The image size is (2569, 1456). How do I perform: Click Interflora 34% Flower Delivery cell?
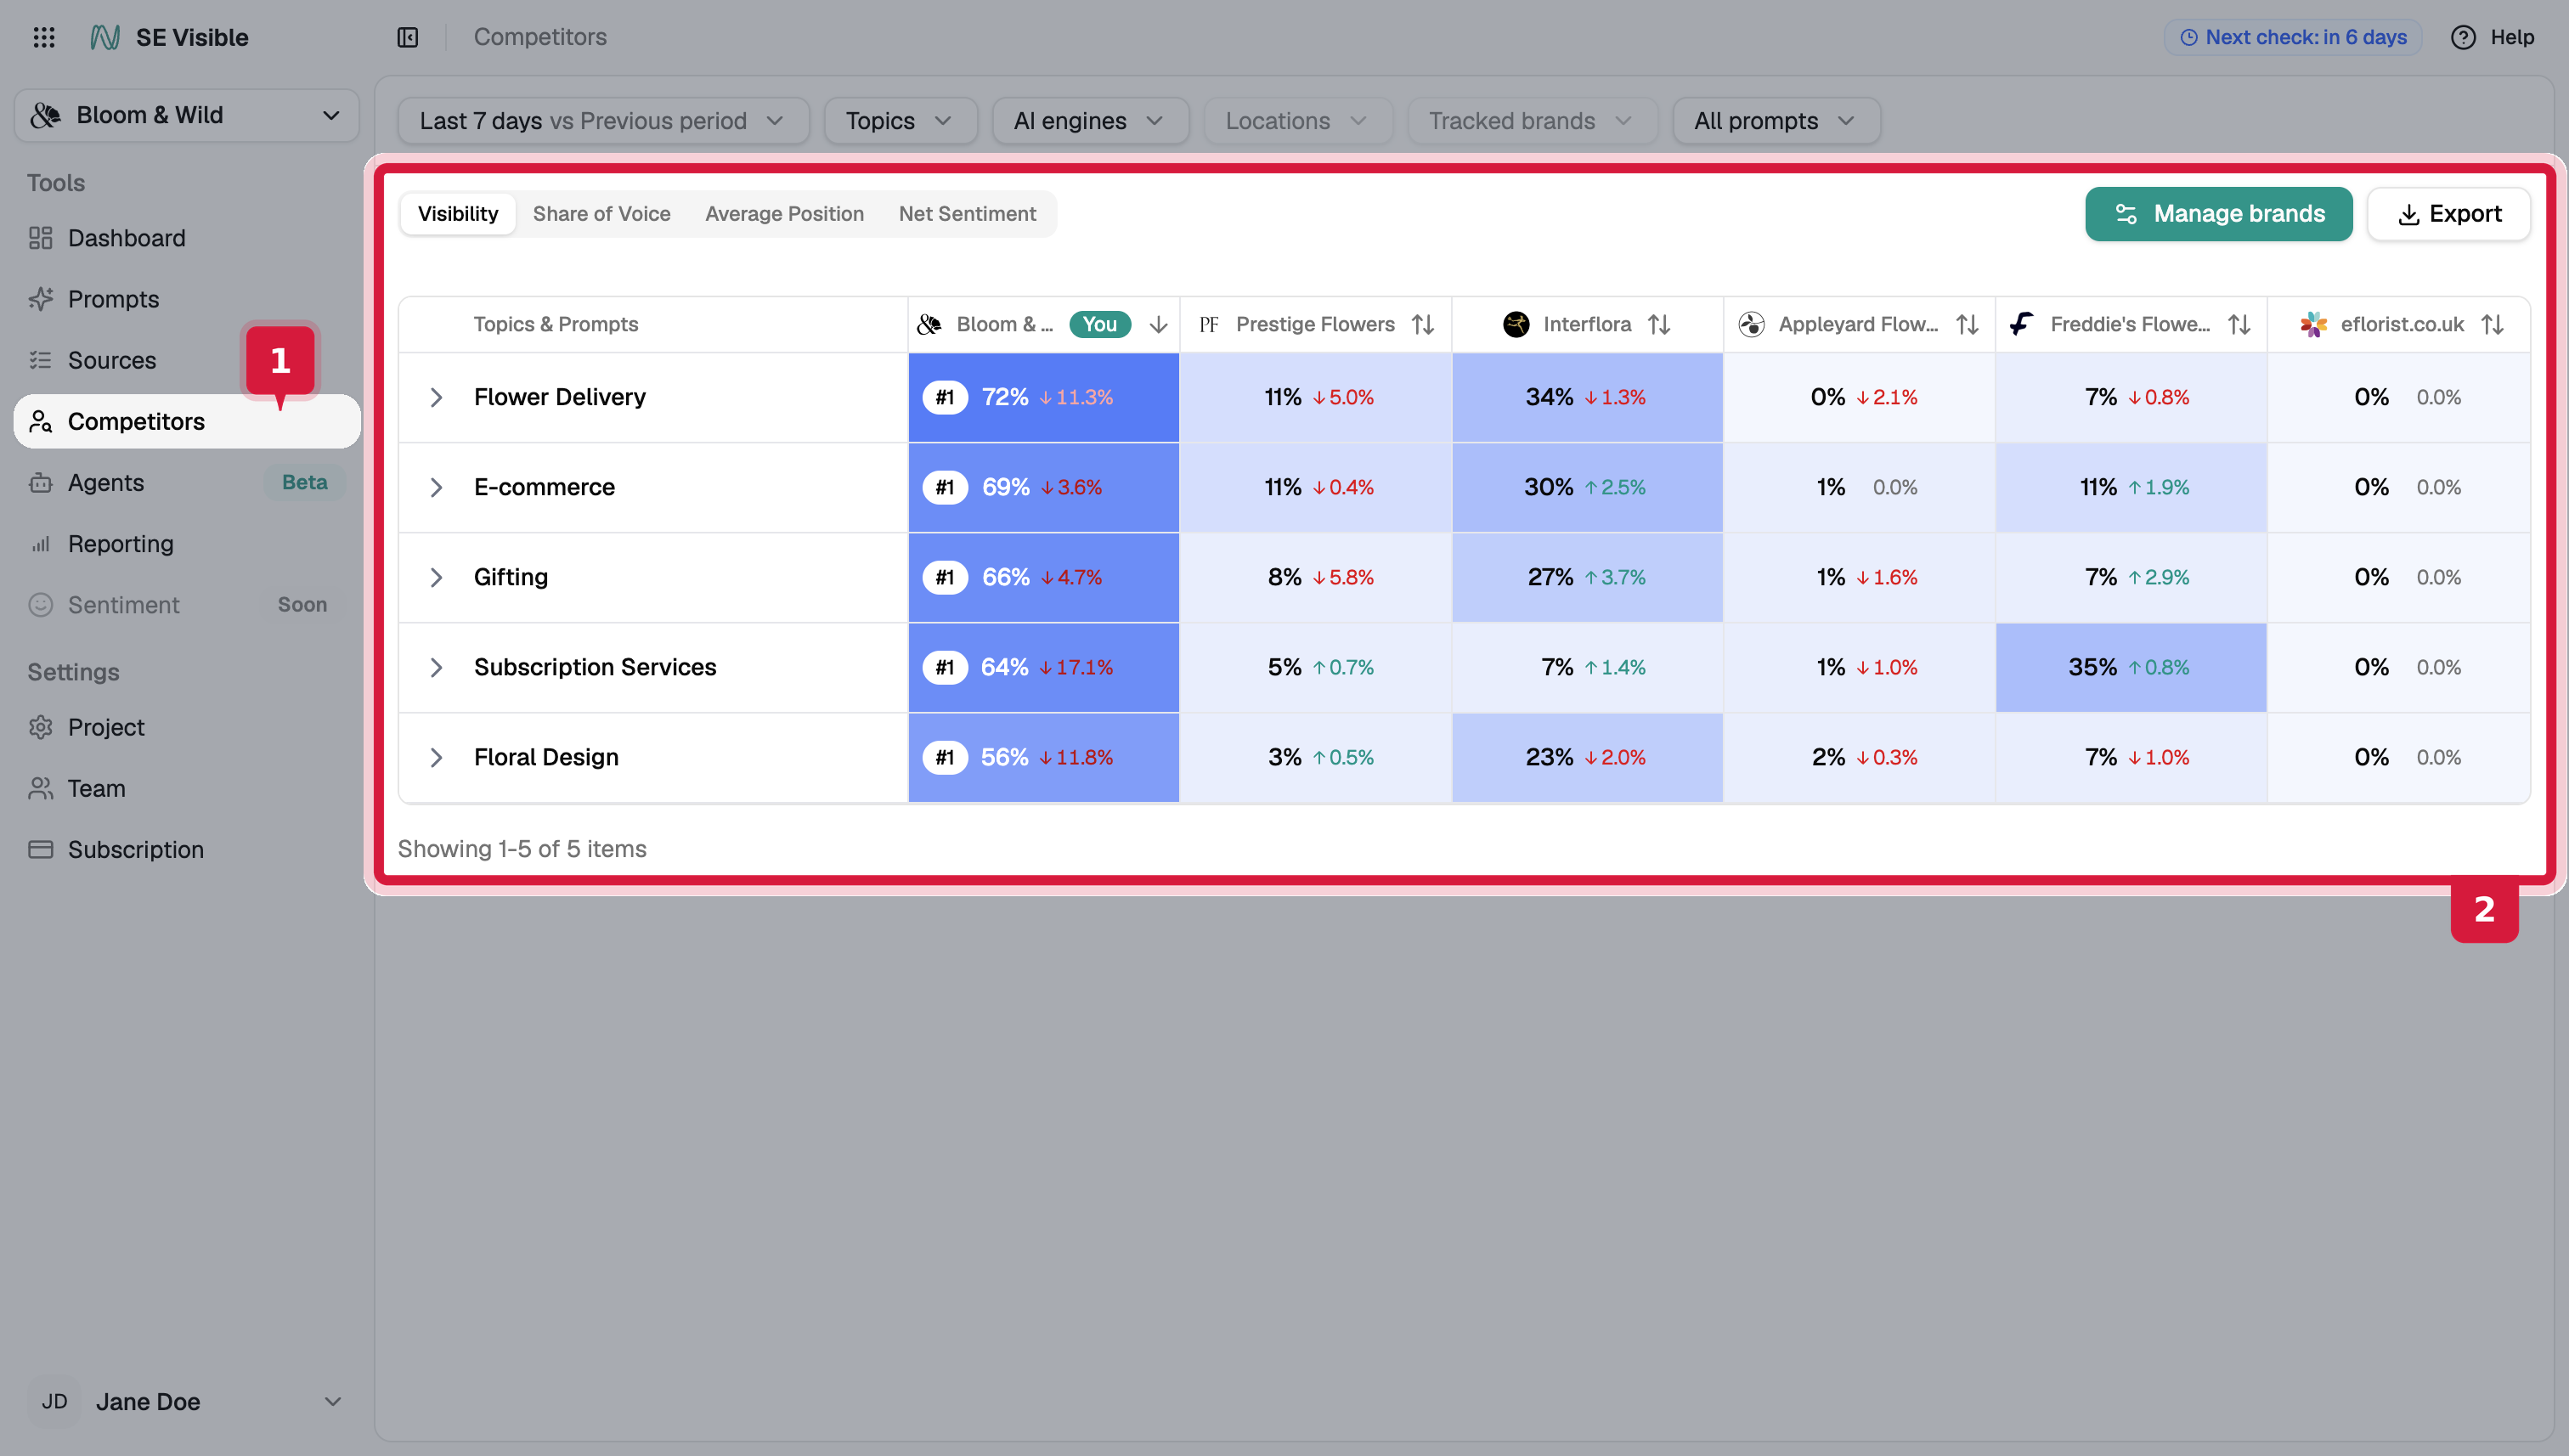point(1587,397)
